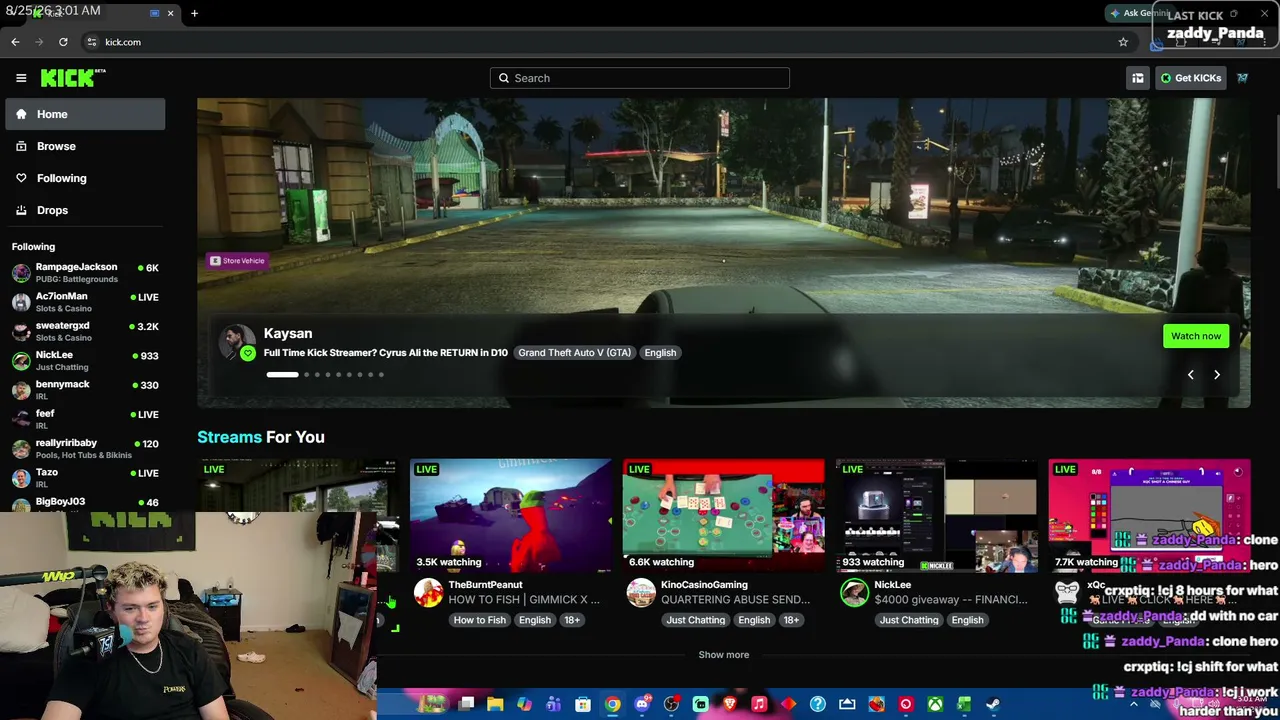Open Tazo's channel from Following

pyautogui.click(x=85, y=477)
